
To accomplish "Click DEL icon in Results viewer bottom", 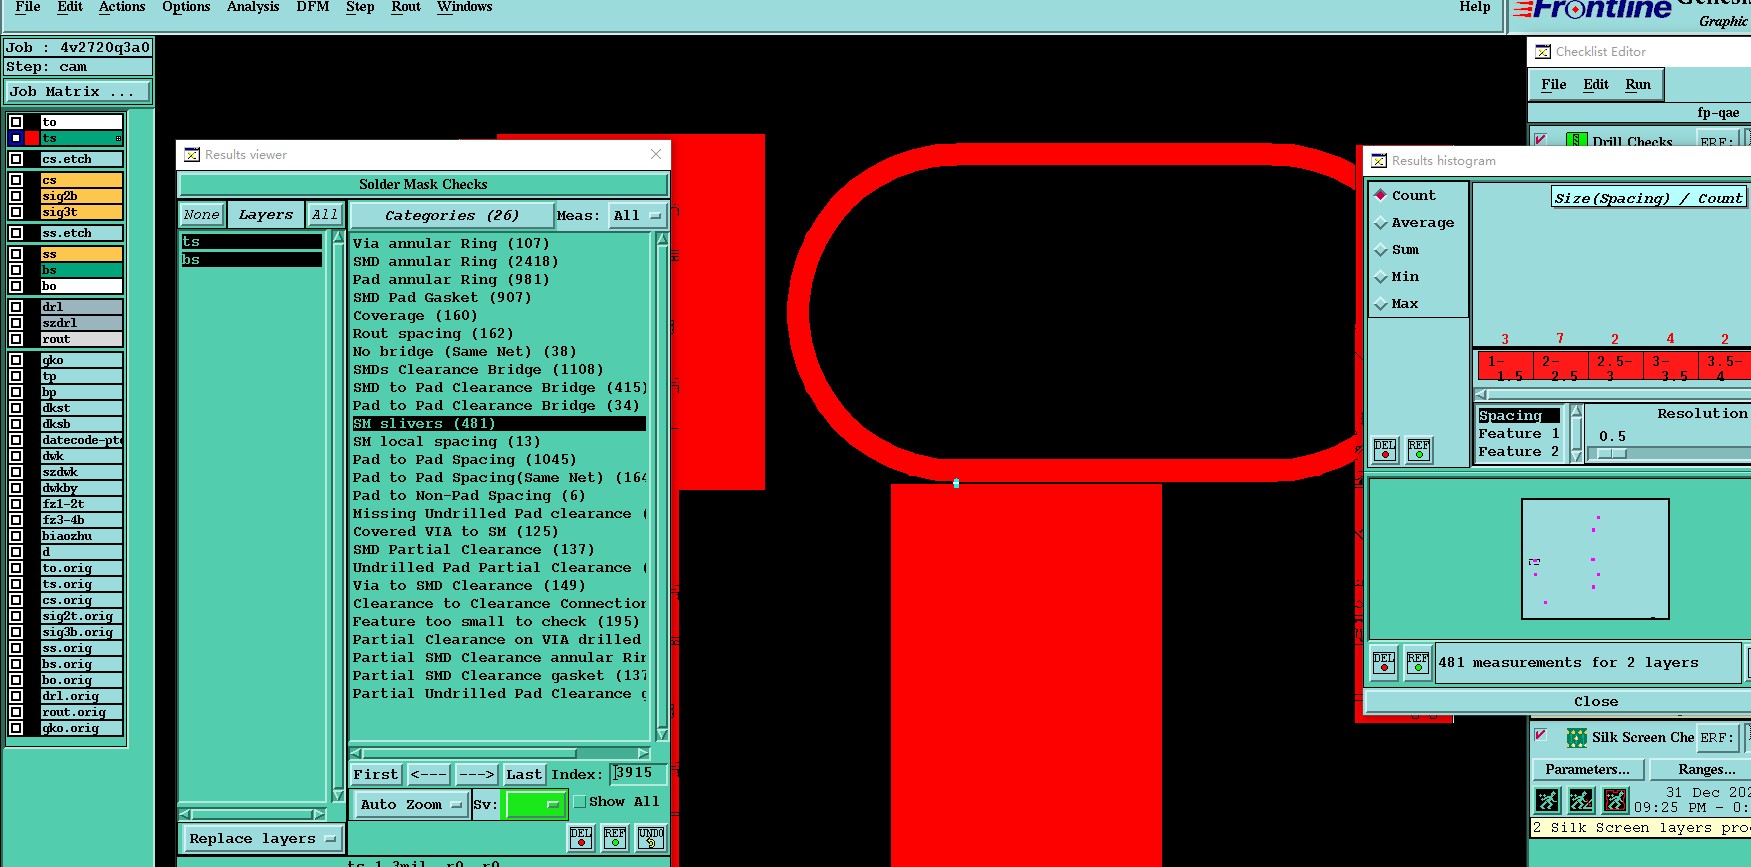I will [x=581, y=838].
